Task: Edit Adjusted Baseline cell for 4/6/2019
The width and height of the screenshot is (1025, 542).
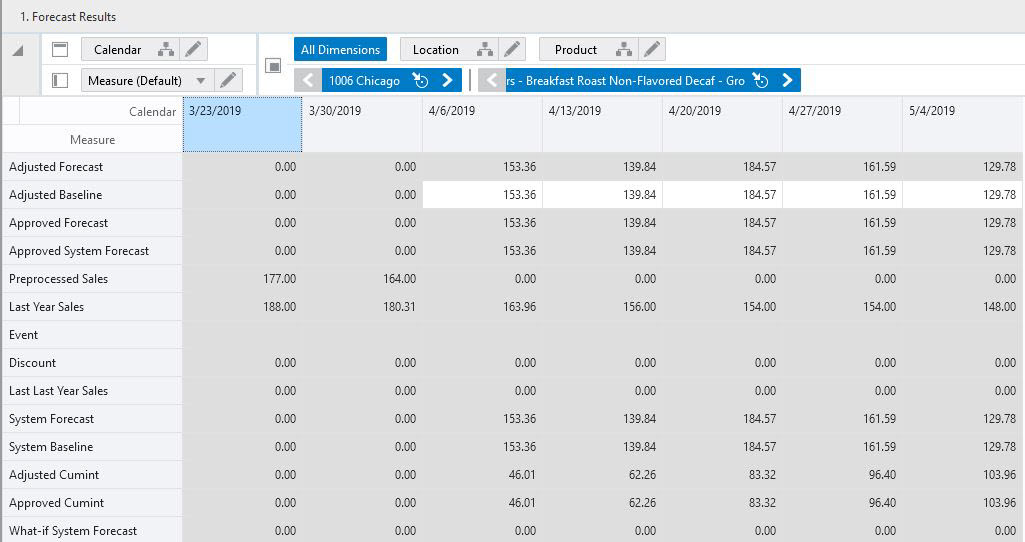Action: tap(482, 195)
